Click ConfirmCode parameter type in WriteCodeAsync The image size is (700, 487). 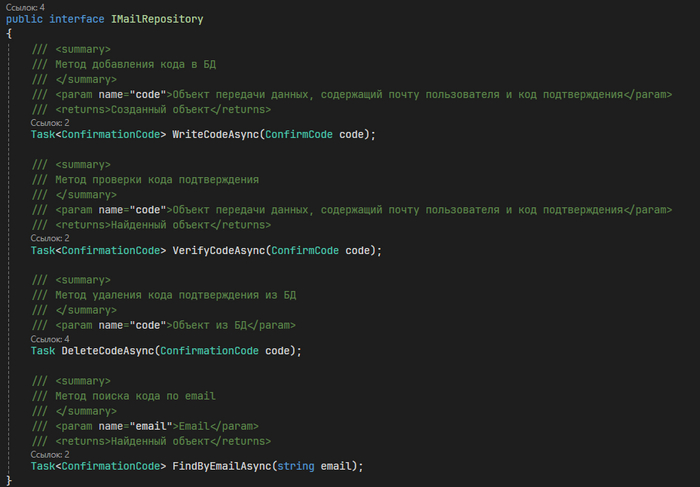pyautogui.click(x=303, y=135)
